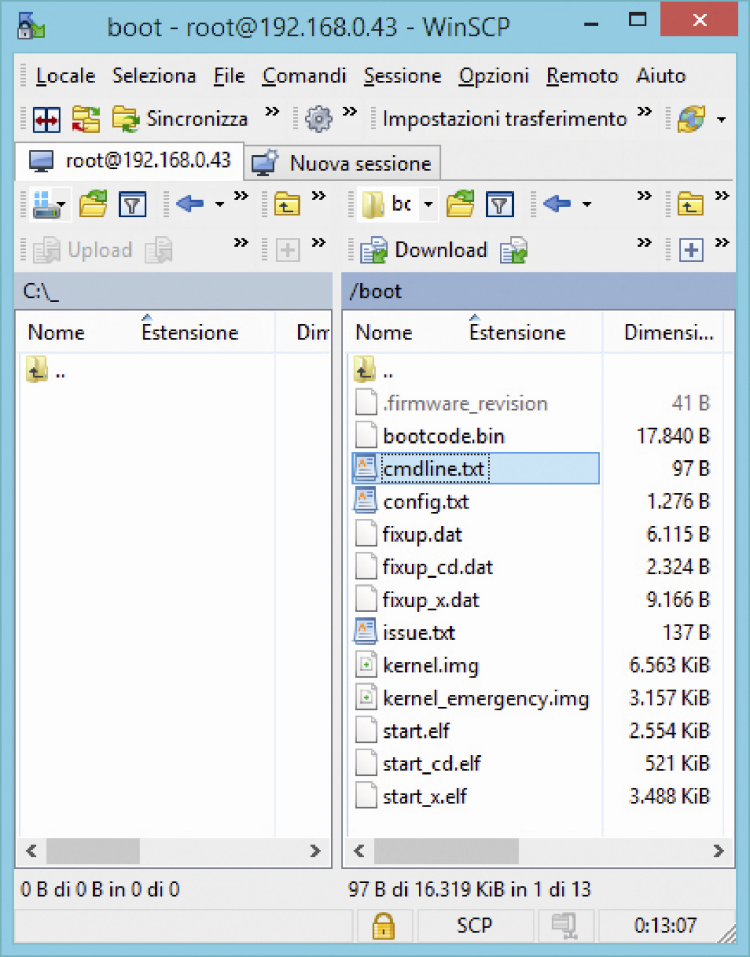Open the Opzioni menu
The image size is (750, 957).
494,76
